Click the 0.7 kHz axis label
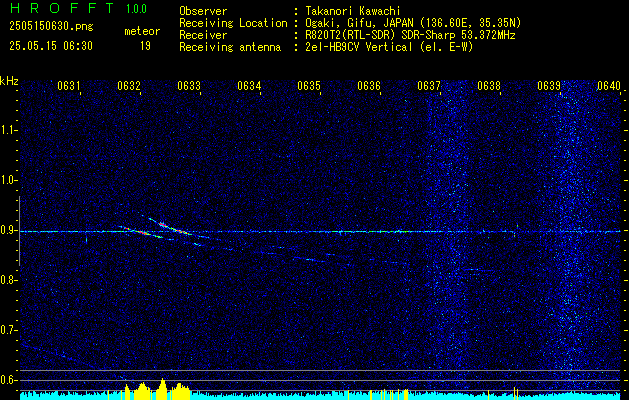The width and height of the screenshot is (629, 400). [8, 330]
